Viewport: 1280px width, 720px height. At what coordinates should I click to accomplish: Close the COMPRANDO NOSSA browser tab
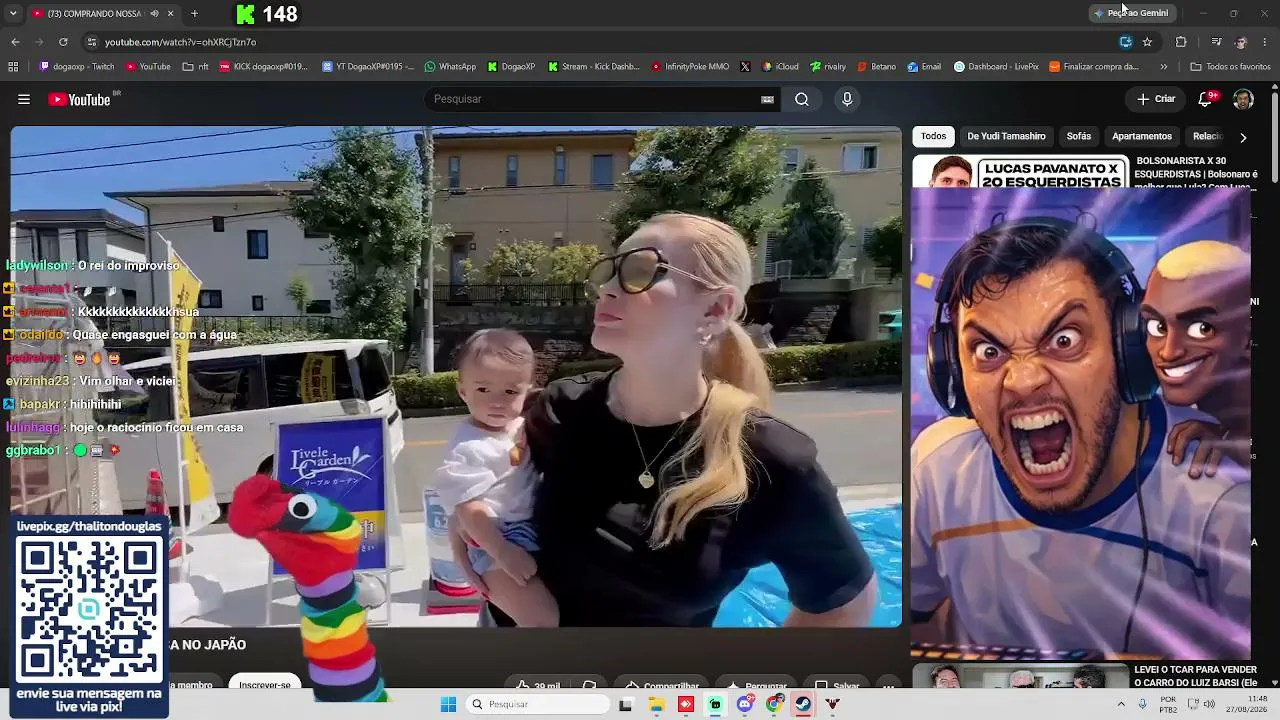170,14
